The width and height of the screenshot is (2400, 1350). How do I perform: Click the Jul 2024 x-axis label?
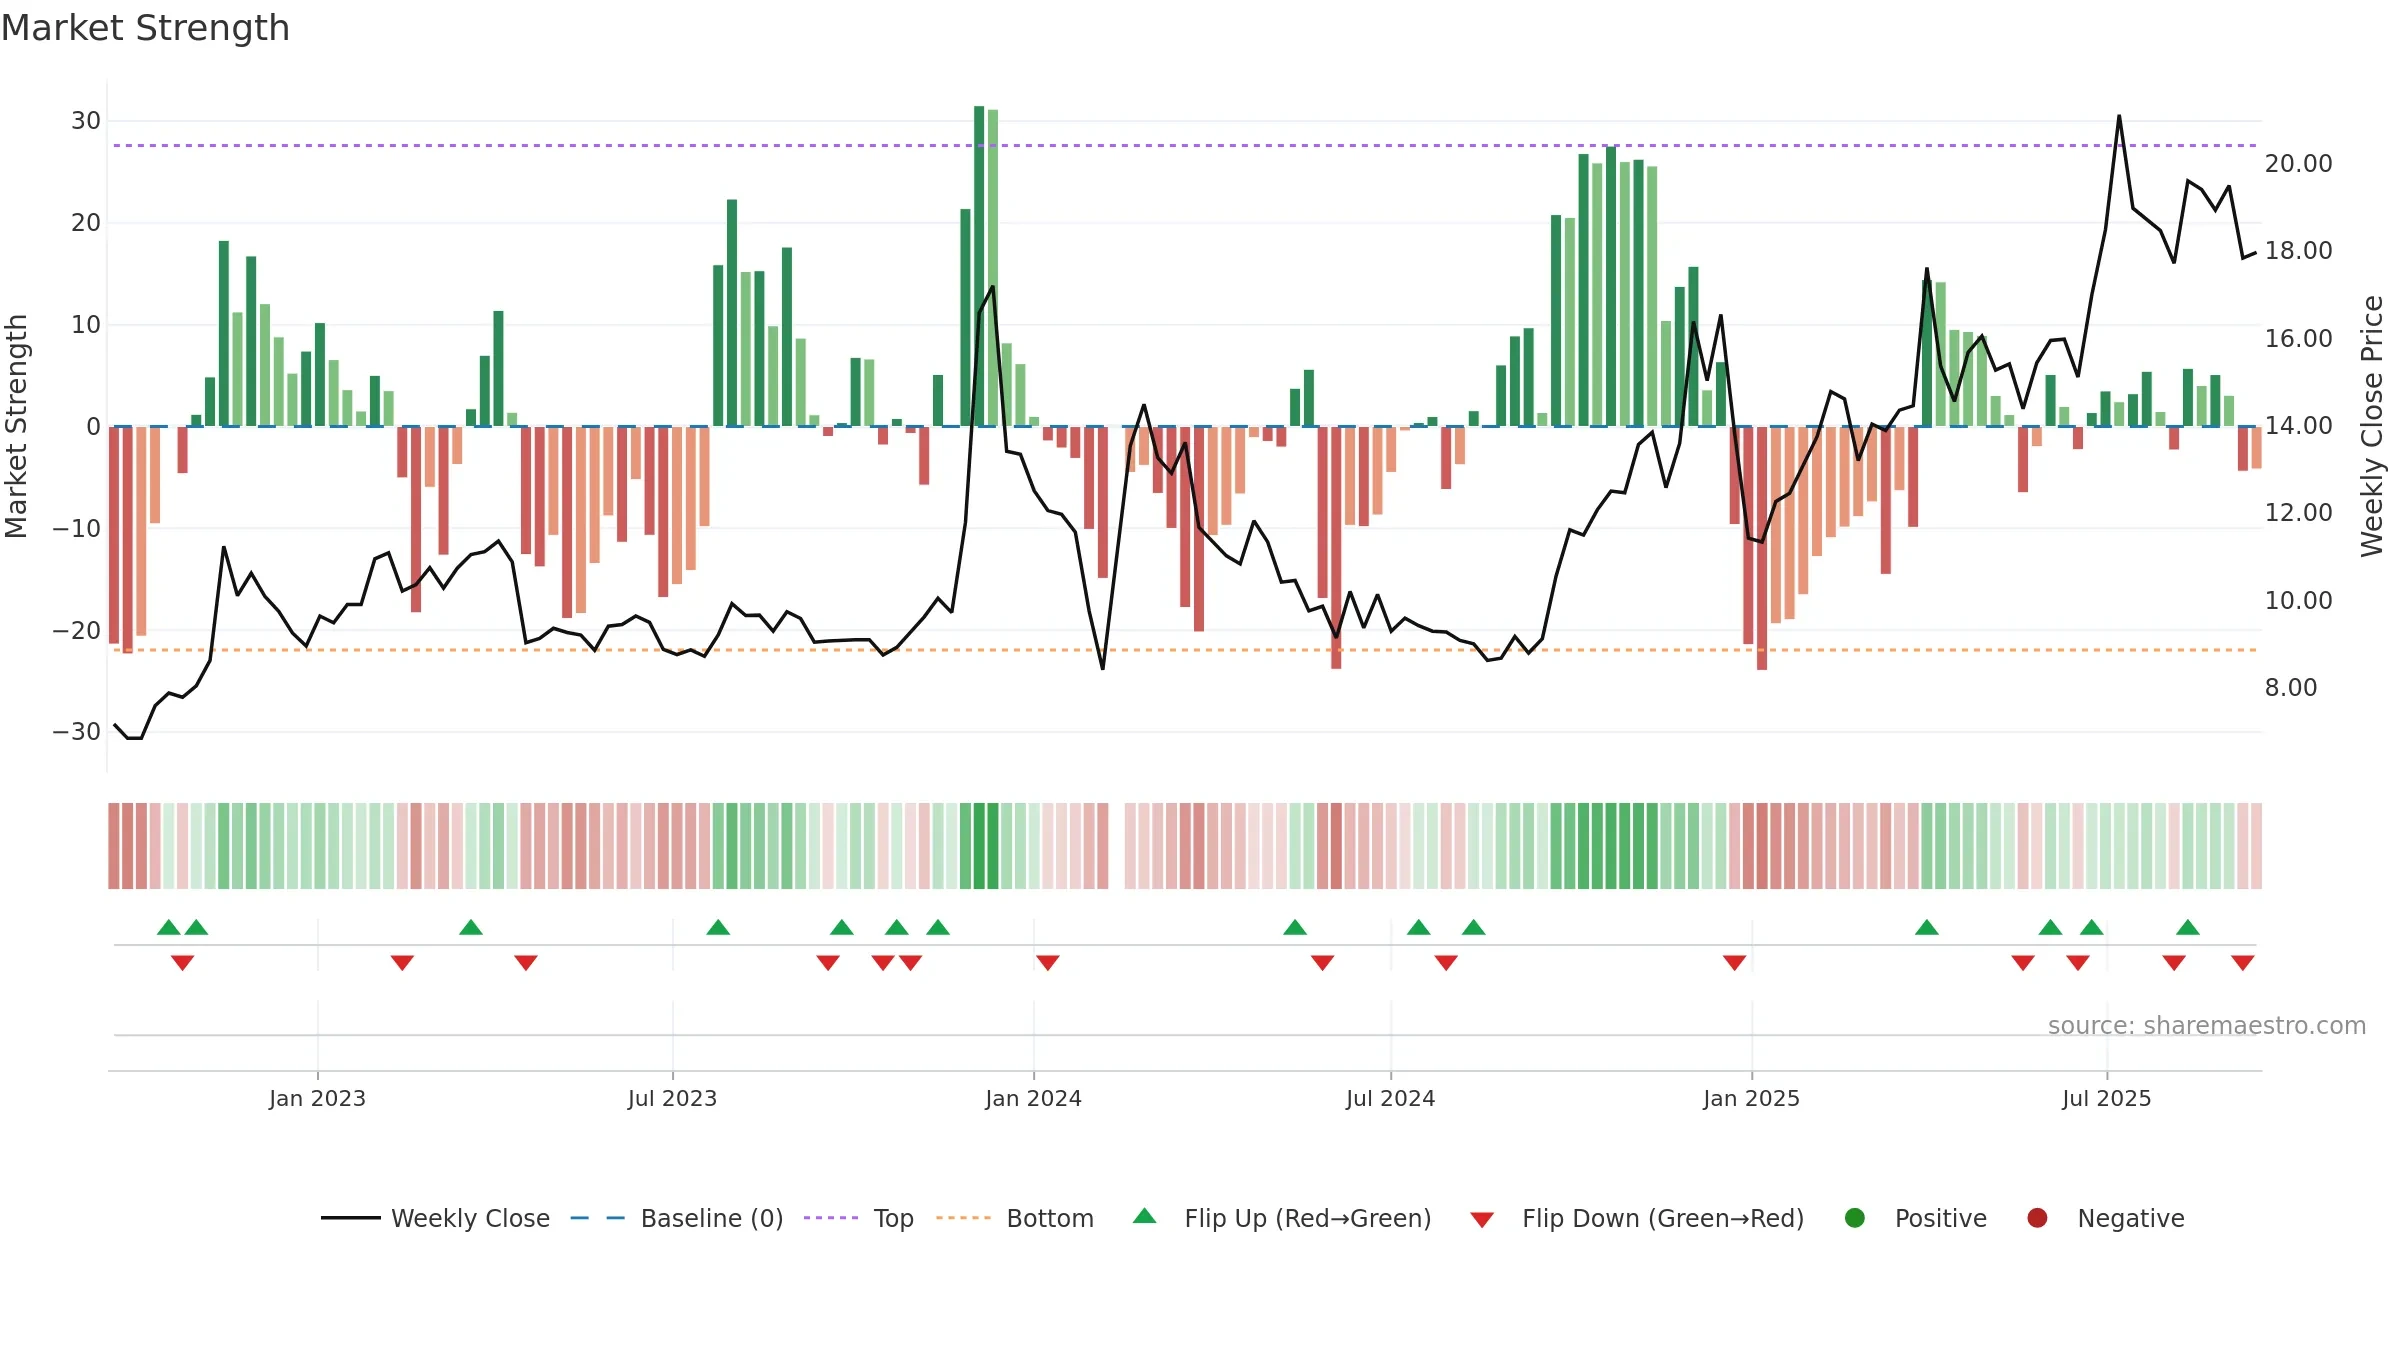click(1390, 1099)
